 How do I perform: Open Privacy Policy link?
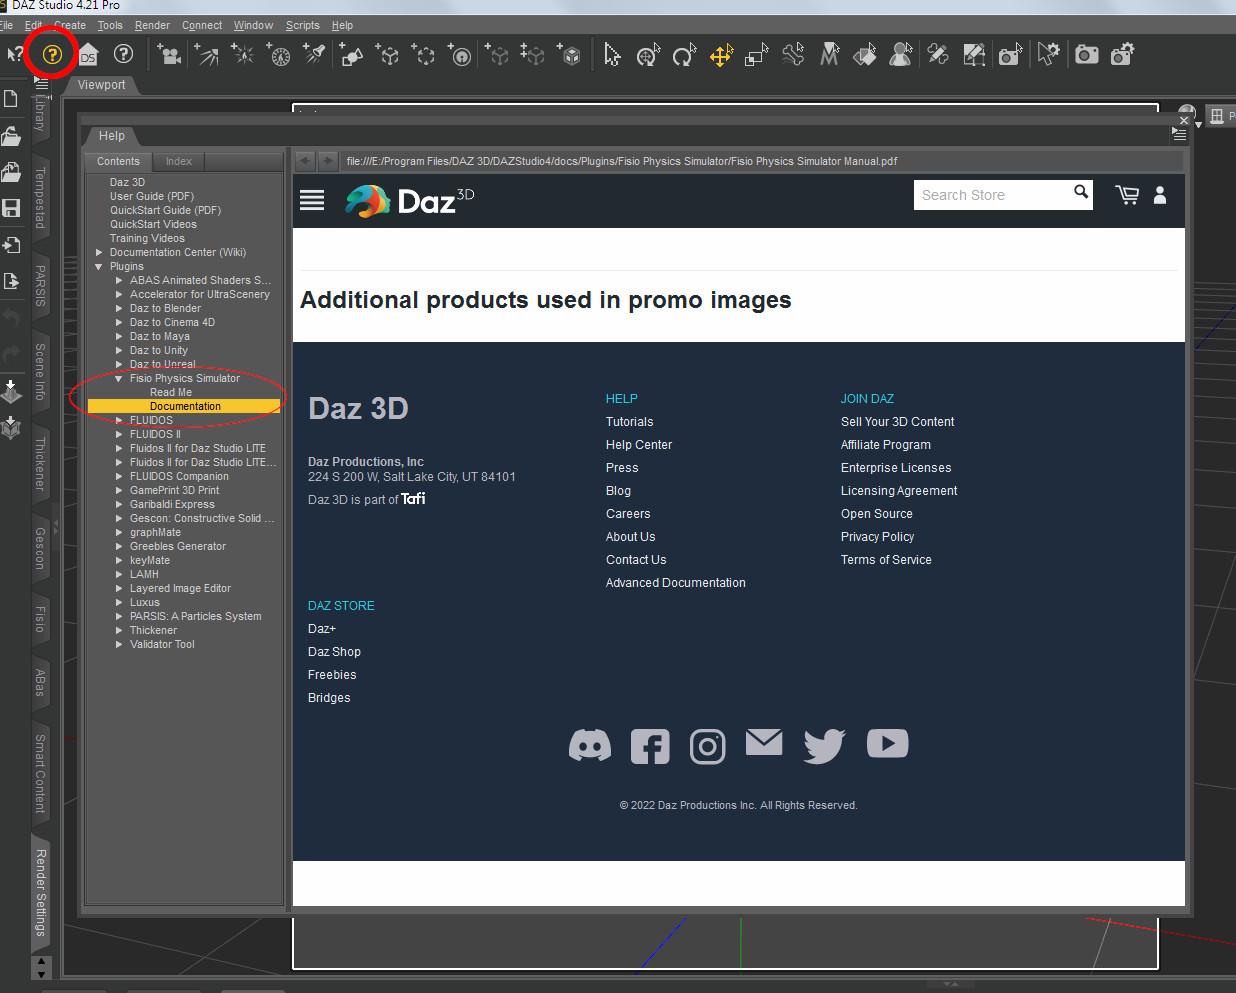pos(877,537)
